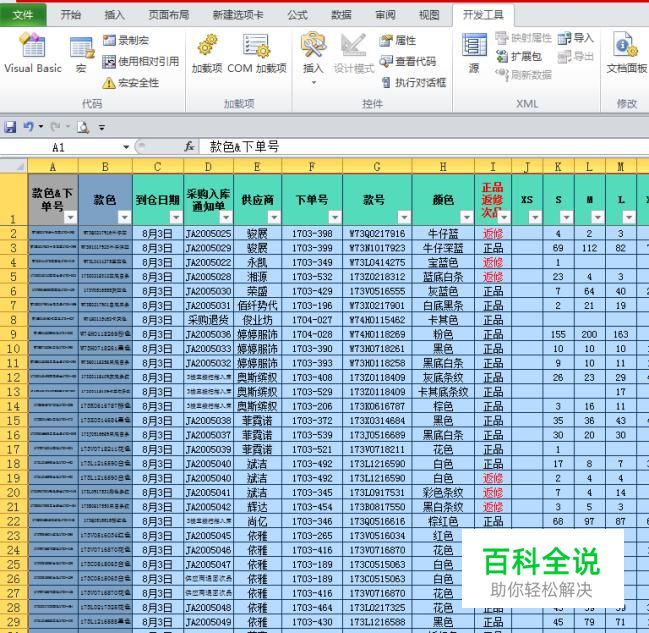Switch to the 新建选项卡 tab

(x=238, y=15)
